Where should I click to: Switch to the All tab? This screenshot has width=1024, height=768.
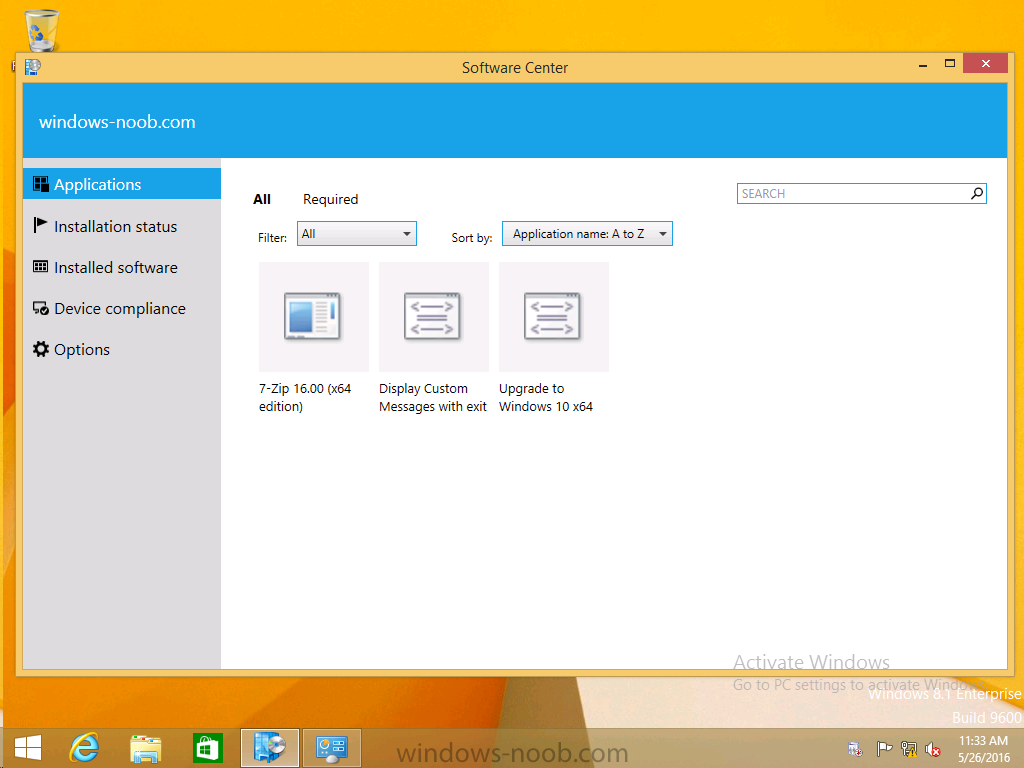(262, 199)
